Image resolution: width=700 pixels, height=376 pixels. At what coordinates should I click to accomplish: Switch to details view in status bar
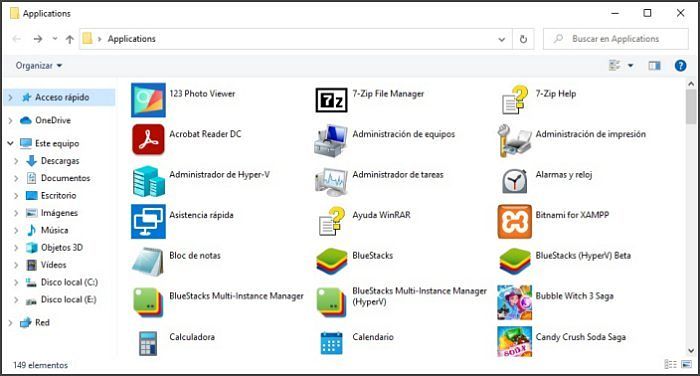(x=671, y=364)
